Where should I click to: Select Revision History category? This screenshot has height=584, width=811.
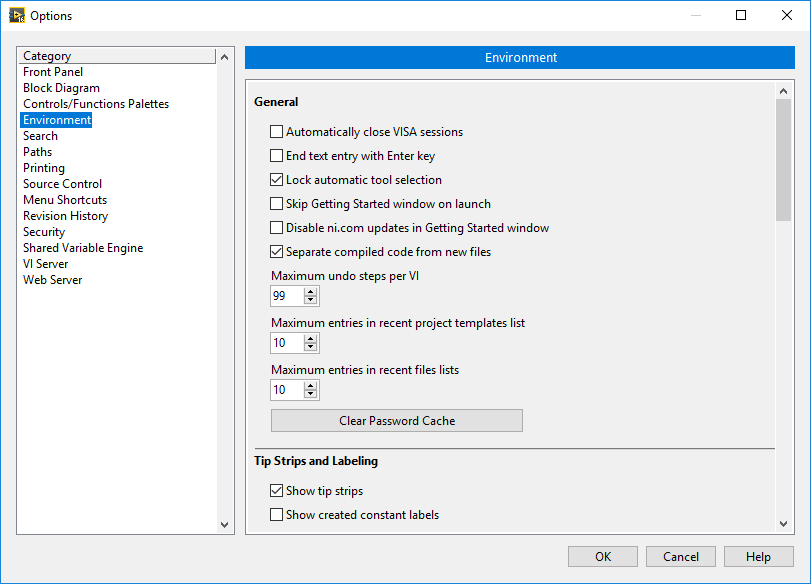tap(65, 216)
